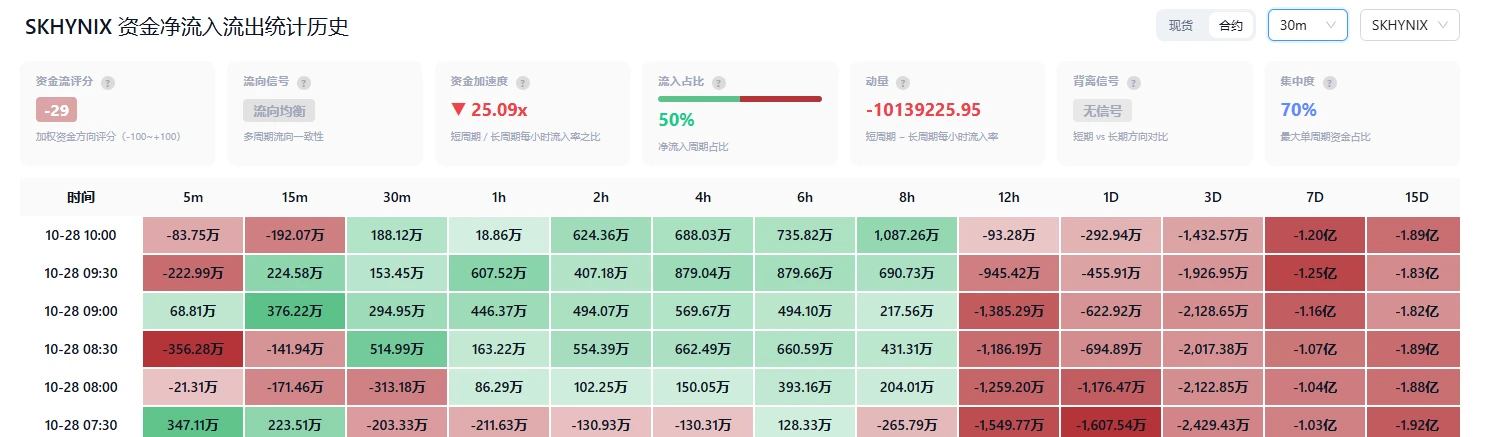The width and height of the screenshot is (1509, 437).
Task: Click the 376.22万 cell
Action: [295, 312]
